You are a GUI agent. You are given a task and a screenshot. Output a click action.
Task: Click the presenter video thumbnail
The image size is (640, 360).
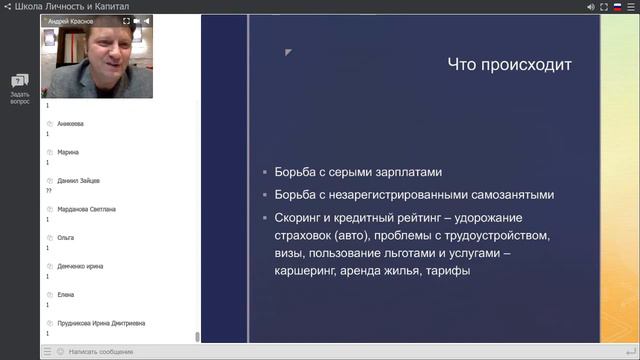point(97,56)
